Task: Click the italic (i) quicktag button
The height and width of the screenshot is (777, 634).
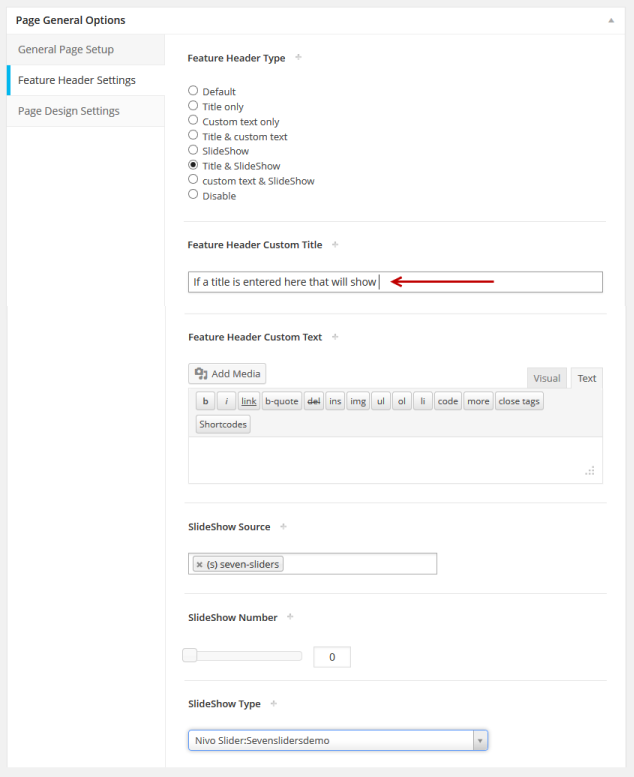Action: (227, 401)
